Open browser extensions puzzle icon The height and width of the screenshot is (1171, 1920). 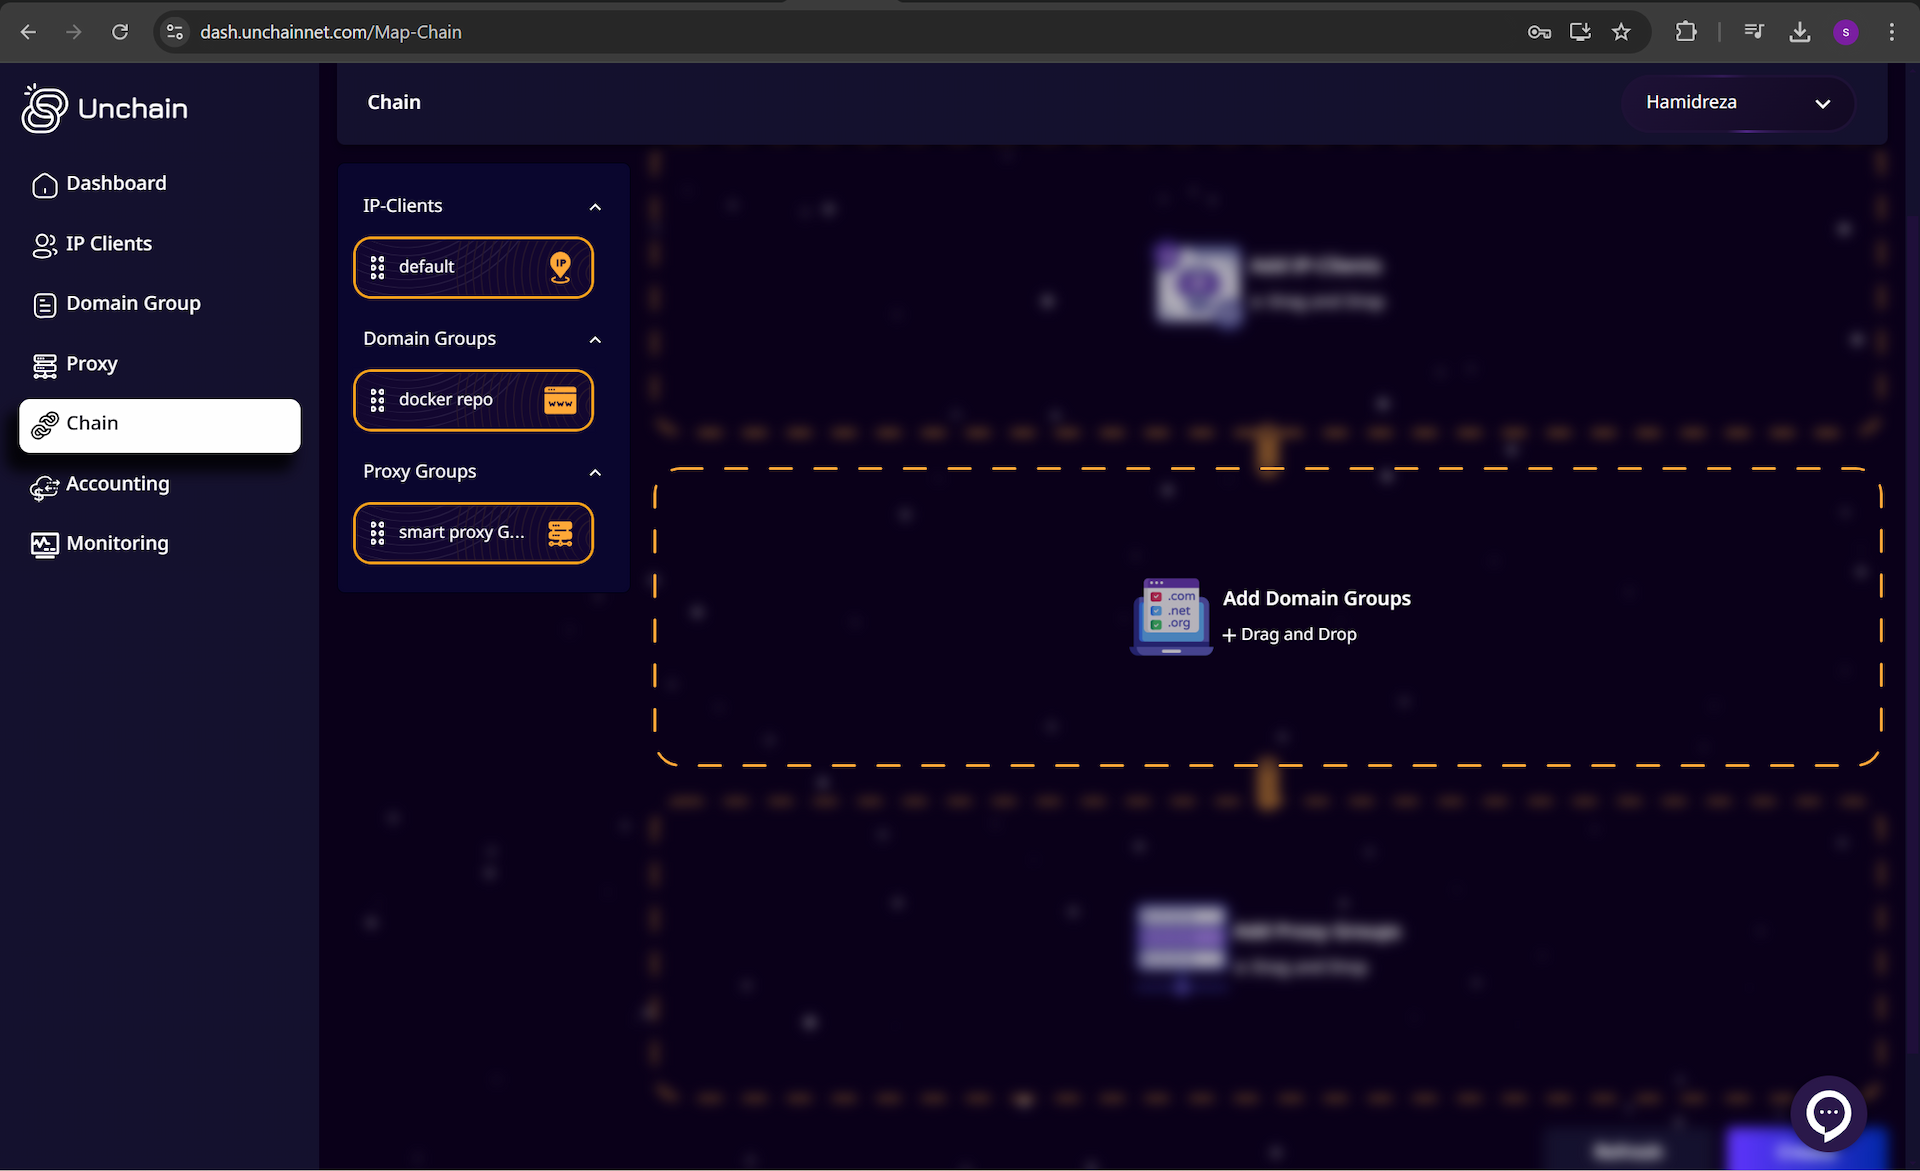coord(1686,32)
